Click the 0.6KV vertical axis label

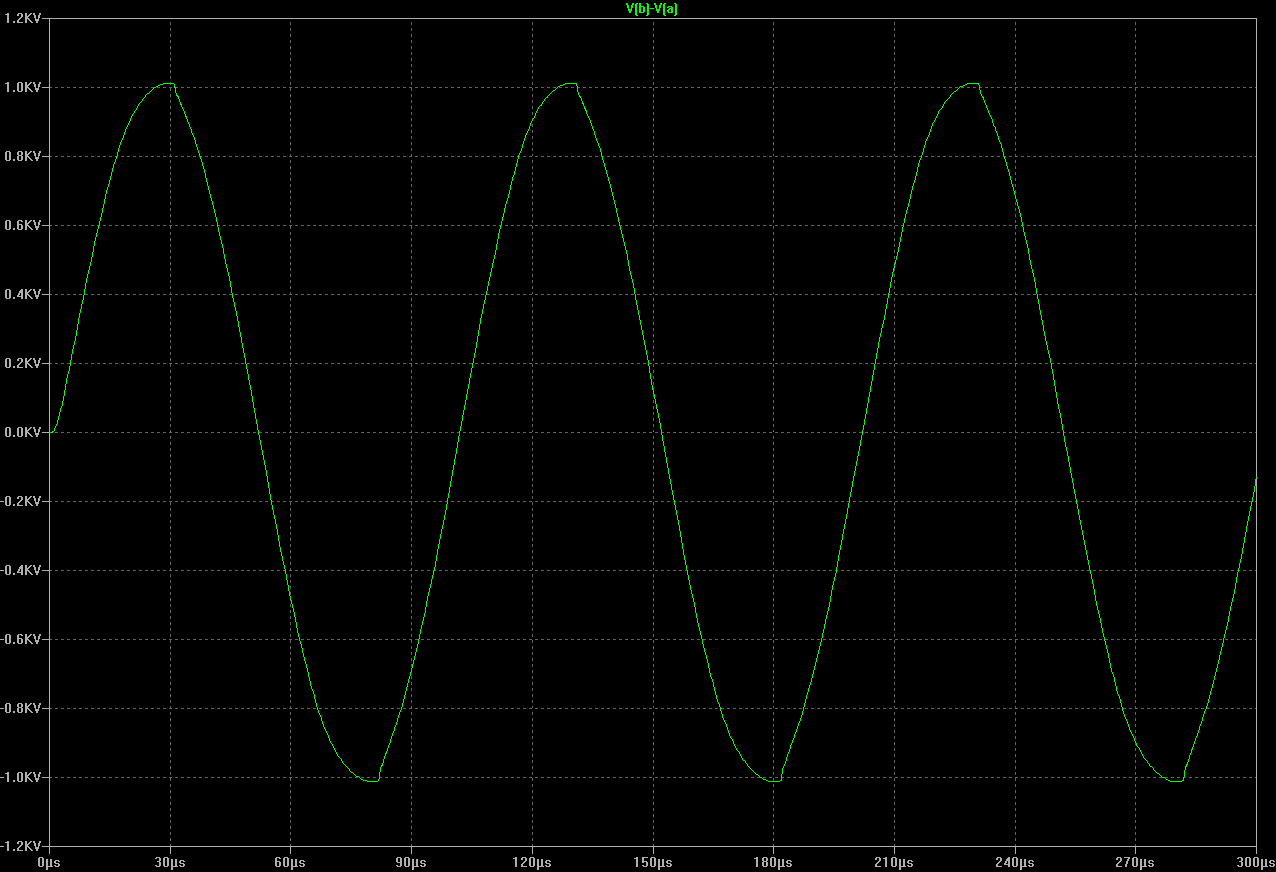tap(24, 225)
